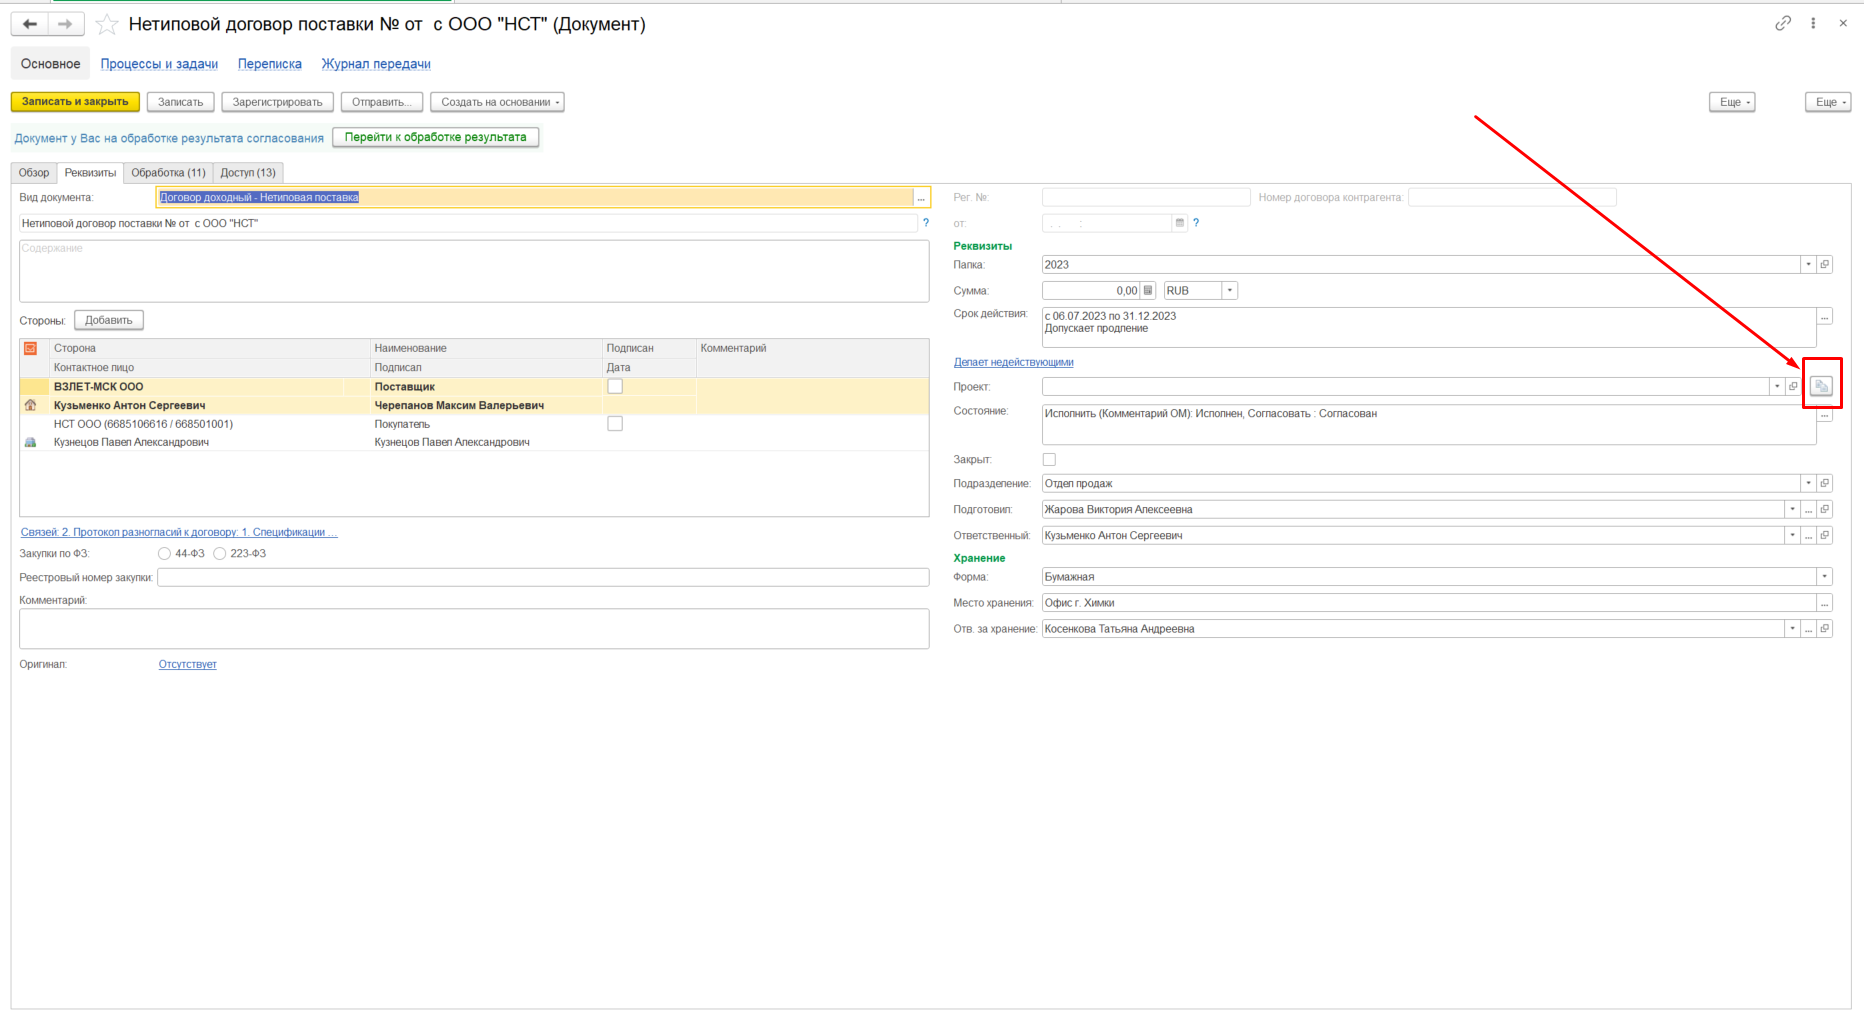Screen dimensions: 1864x1014
Task: Click the blue help question mark beside document title
Action: click(x=926, y=223)
